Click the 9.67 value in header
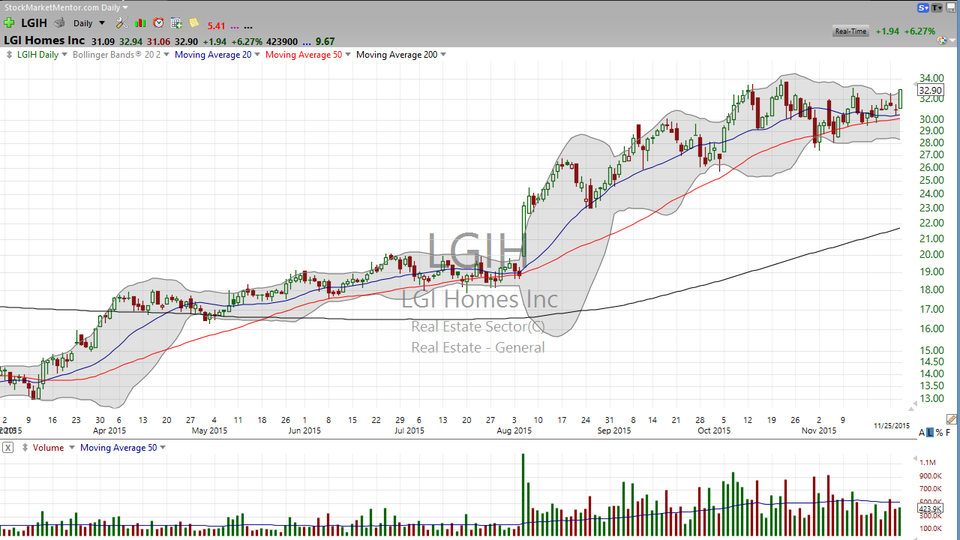Viewport: 960px width, 540px height. coord(325,42)
